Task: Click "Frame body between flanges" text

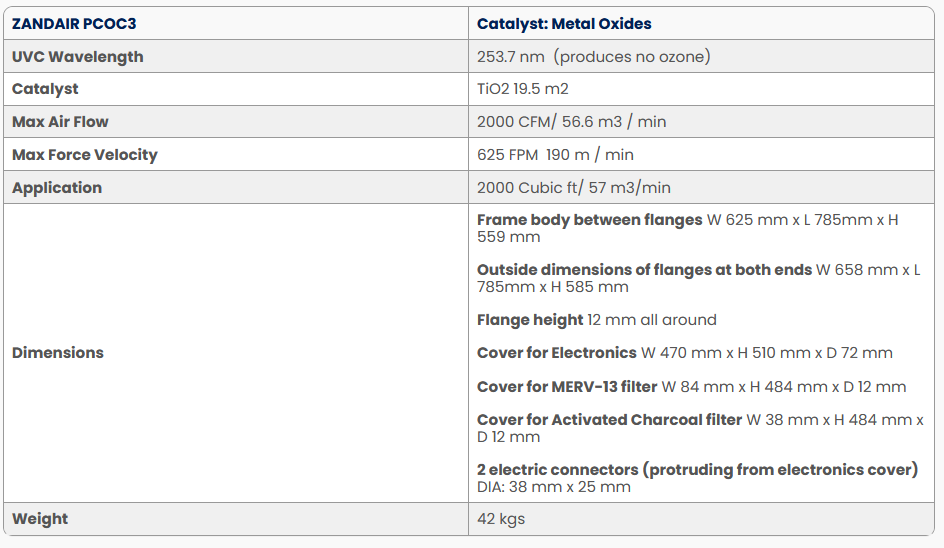Action: pos(590,220)
